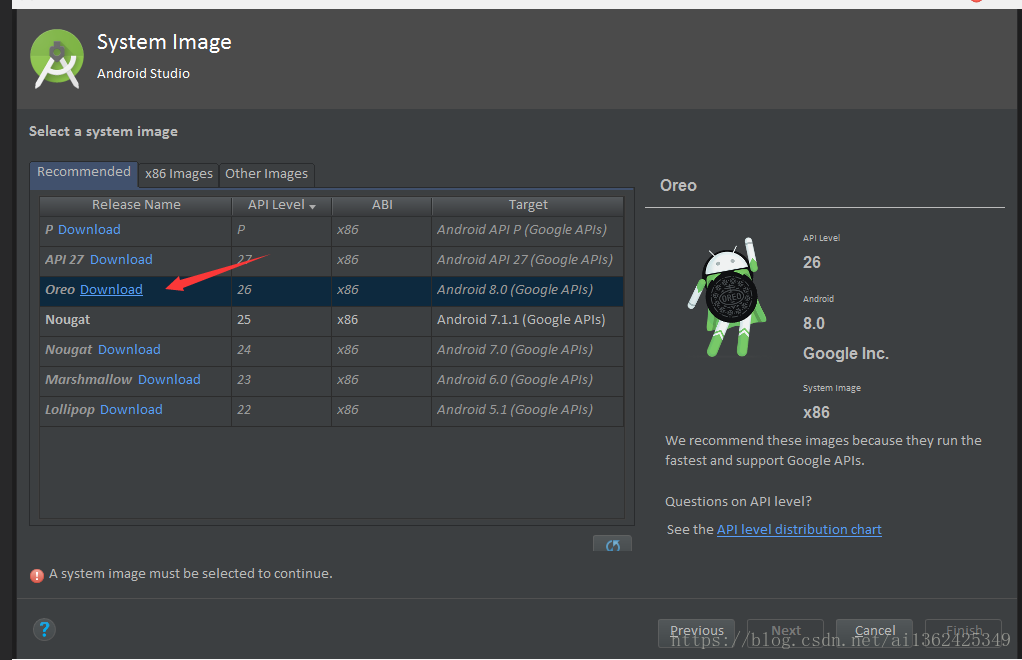The width and height of the screenshot is (1022, 660).
Task: Click the 'Lollipop' release name text
Action: click(70, 410)
